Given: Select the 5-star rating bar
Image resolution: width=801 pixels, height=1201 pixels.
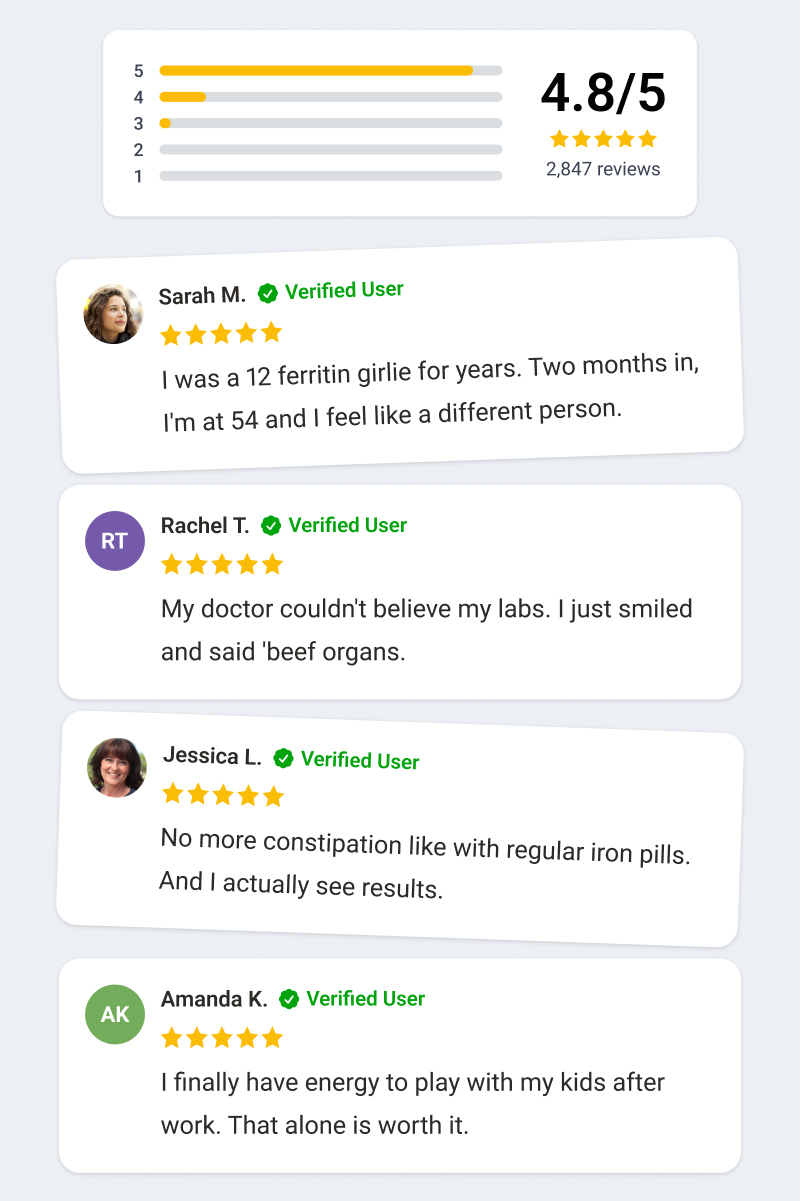Looking at the screenshot, I should click(x=330, y=71).
